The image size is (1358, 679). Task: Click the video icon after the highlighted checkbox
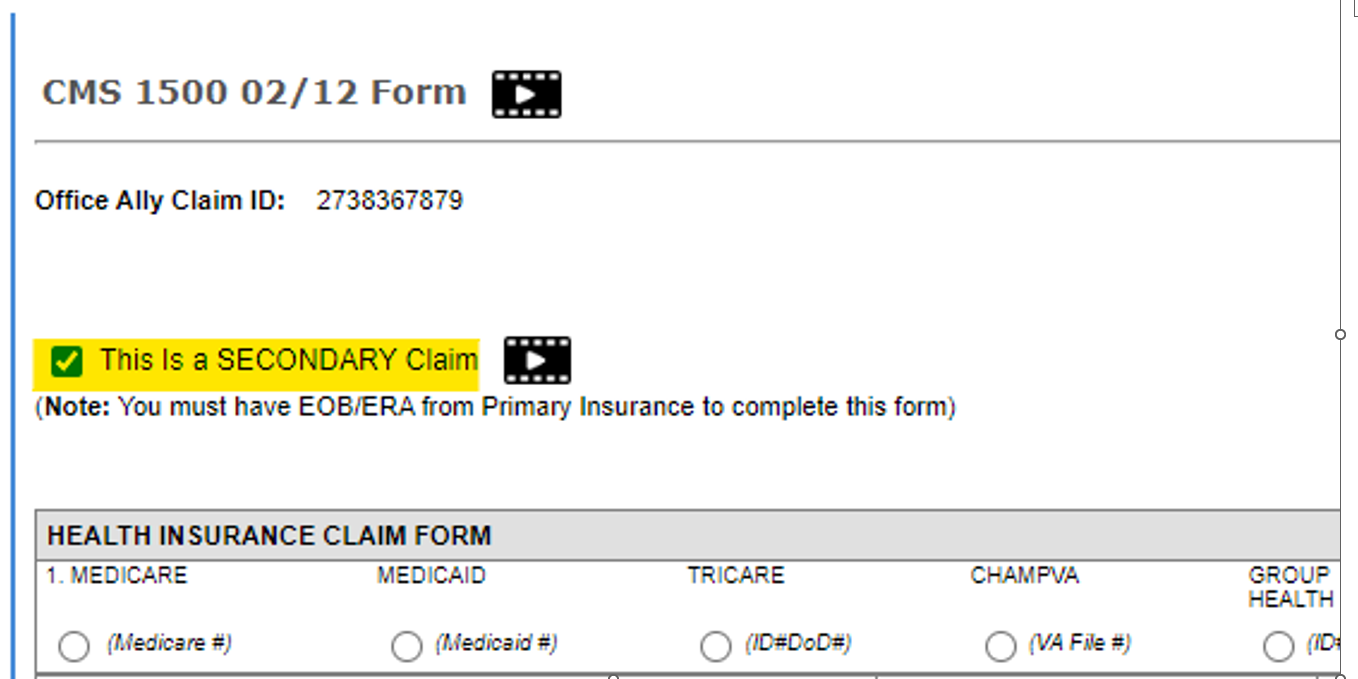click(540, 360)
